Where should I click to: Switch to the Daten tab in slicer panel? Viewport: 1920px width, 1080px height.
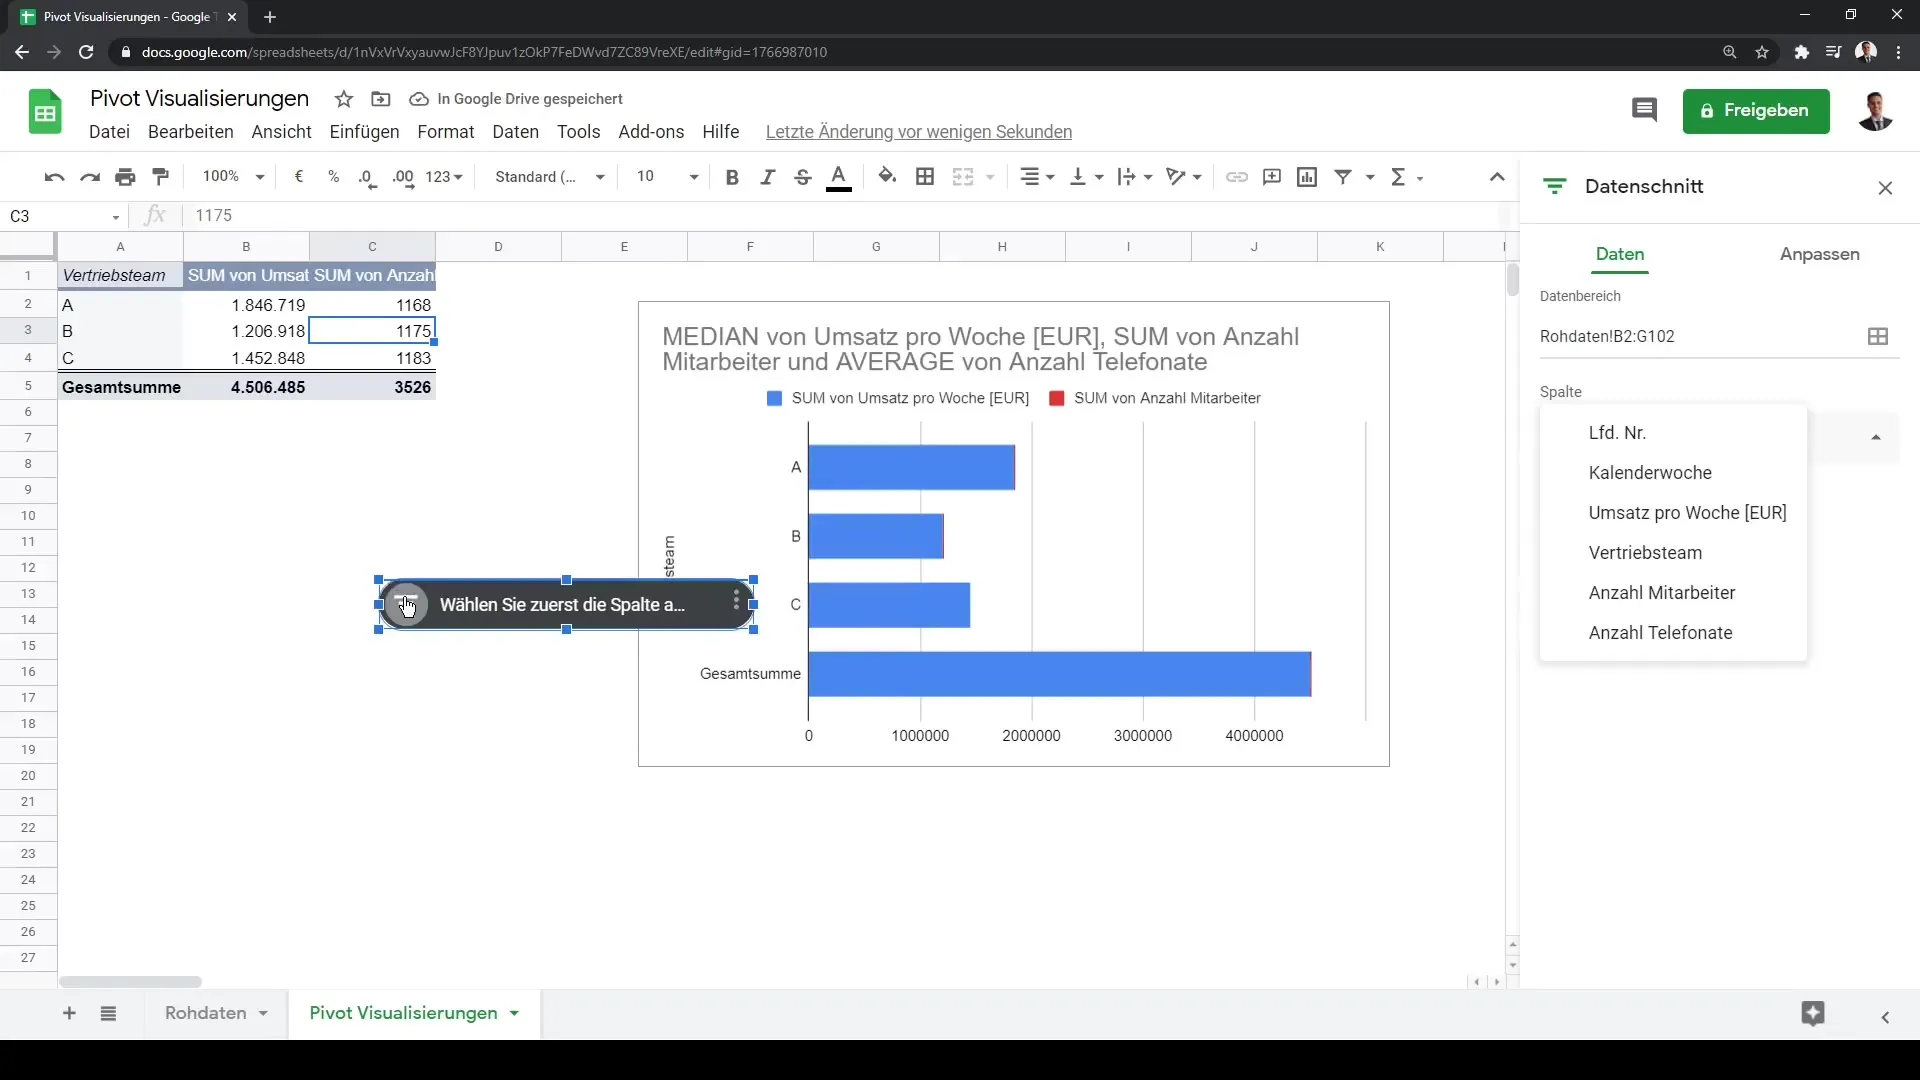1620,254
